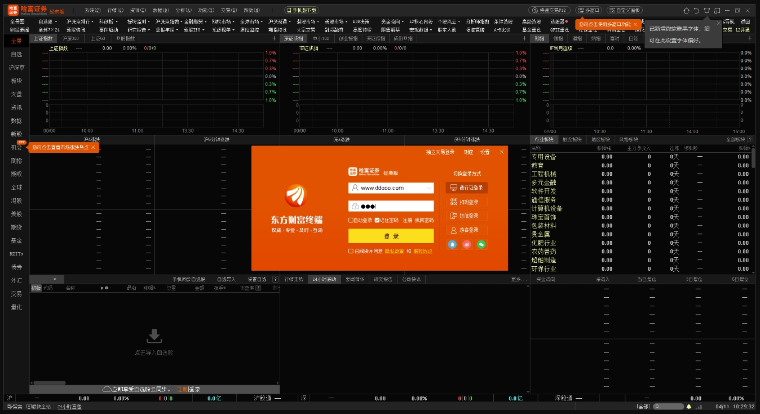Open the 隐私政策 privacy policy link
This screenshot has height=414, width=760.
tap(394, 251)
